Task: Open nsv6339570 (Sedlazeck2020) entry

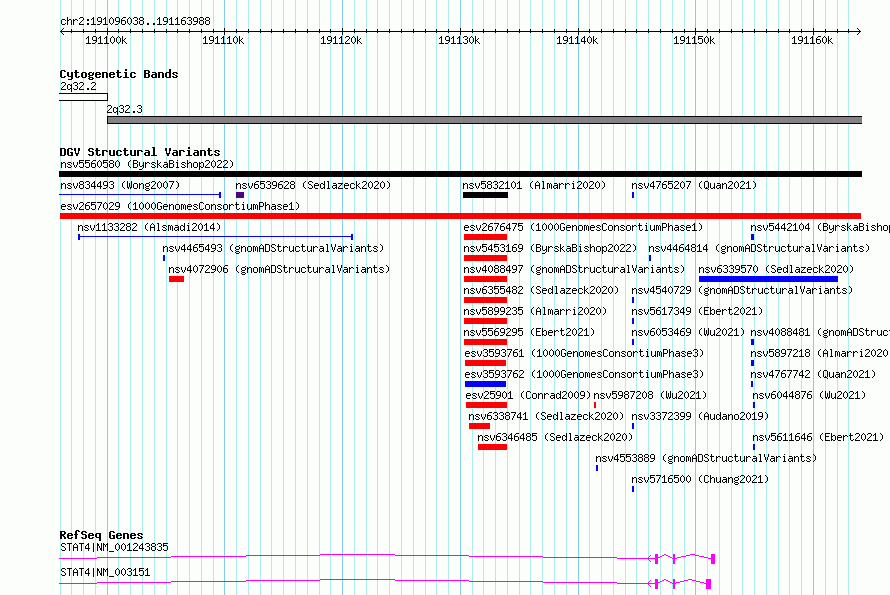Action: (776, 270)
